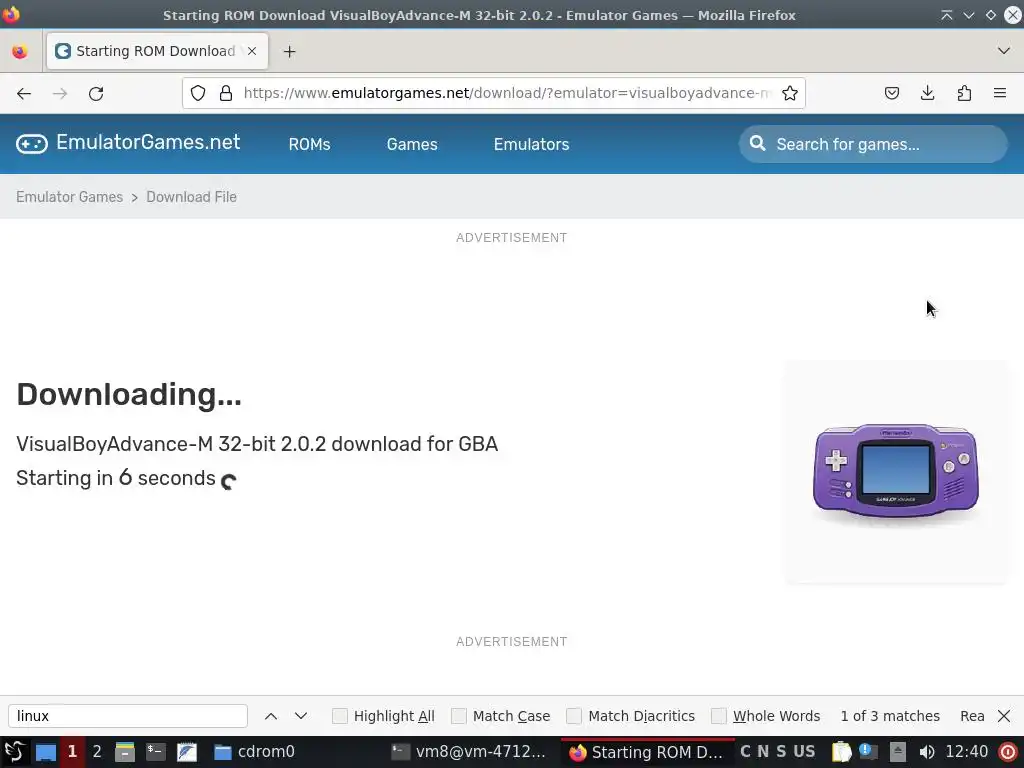
Task: Open the tracking protection shield icon
Action: tap(198, 93)
